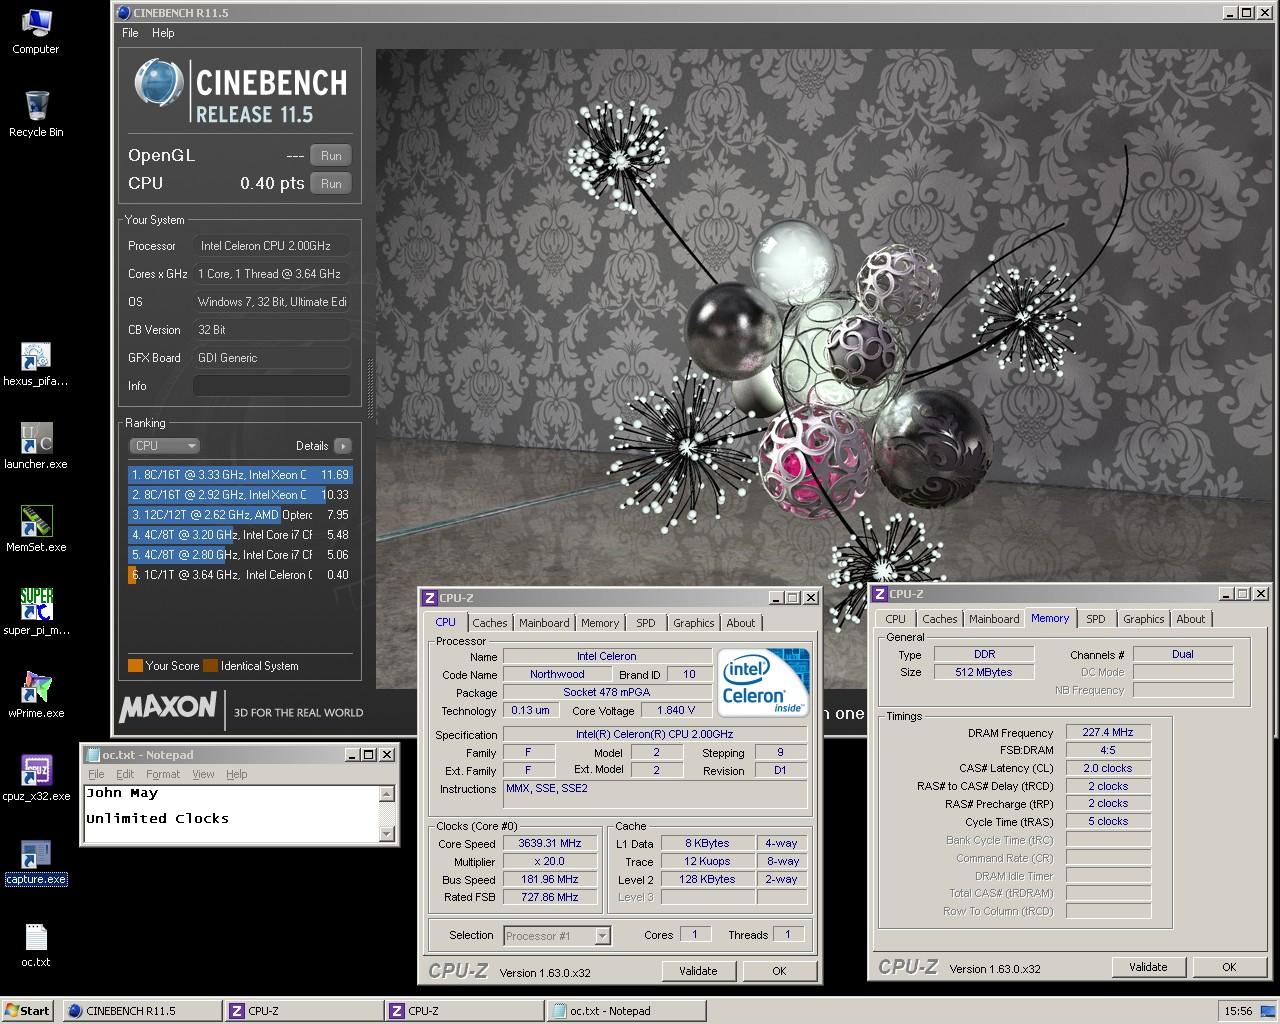Activate oc.txt - Notepad taskbar button
Viewport: 1280px width, 1024px height.
[625, 1010]
